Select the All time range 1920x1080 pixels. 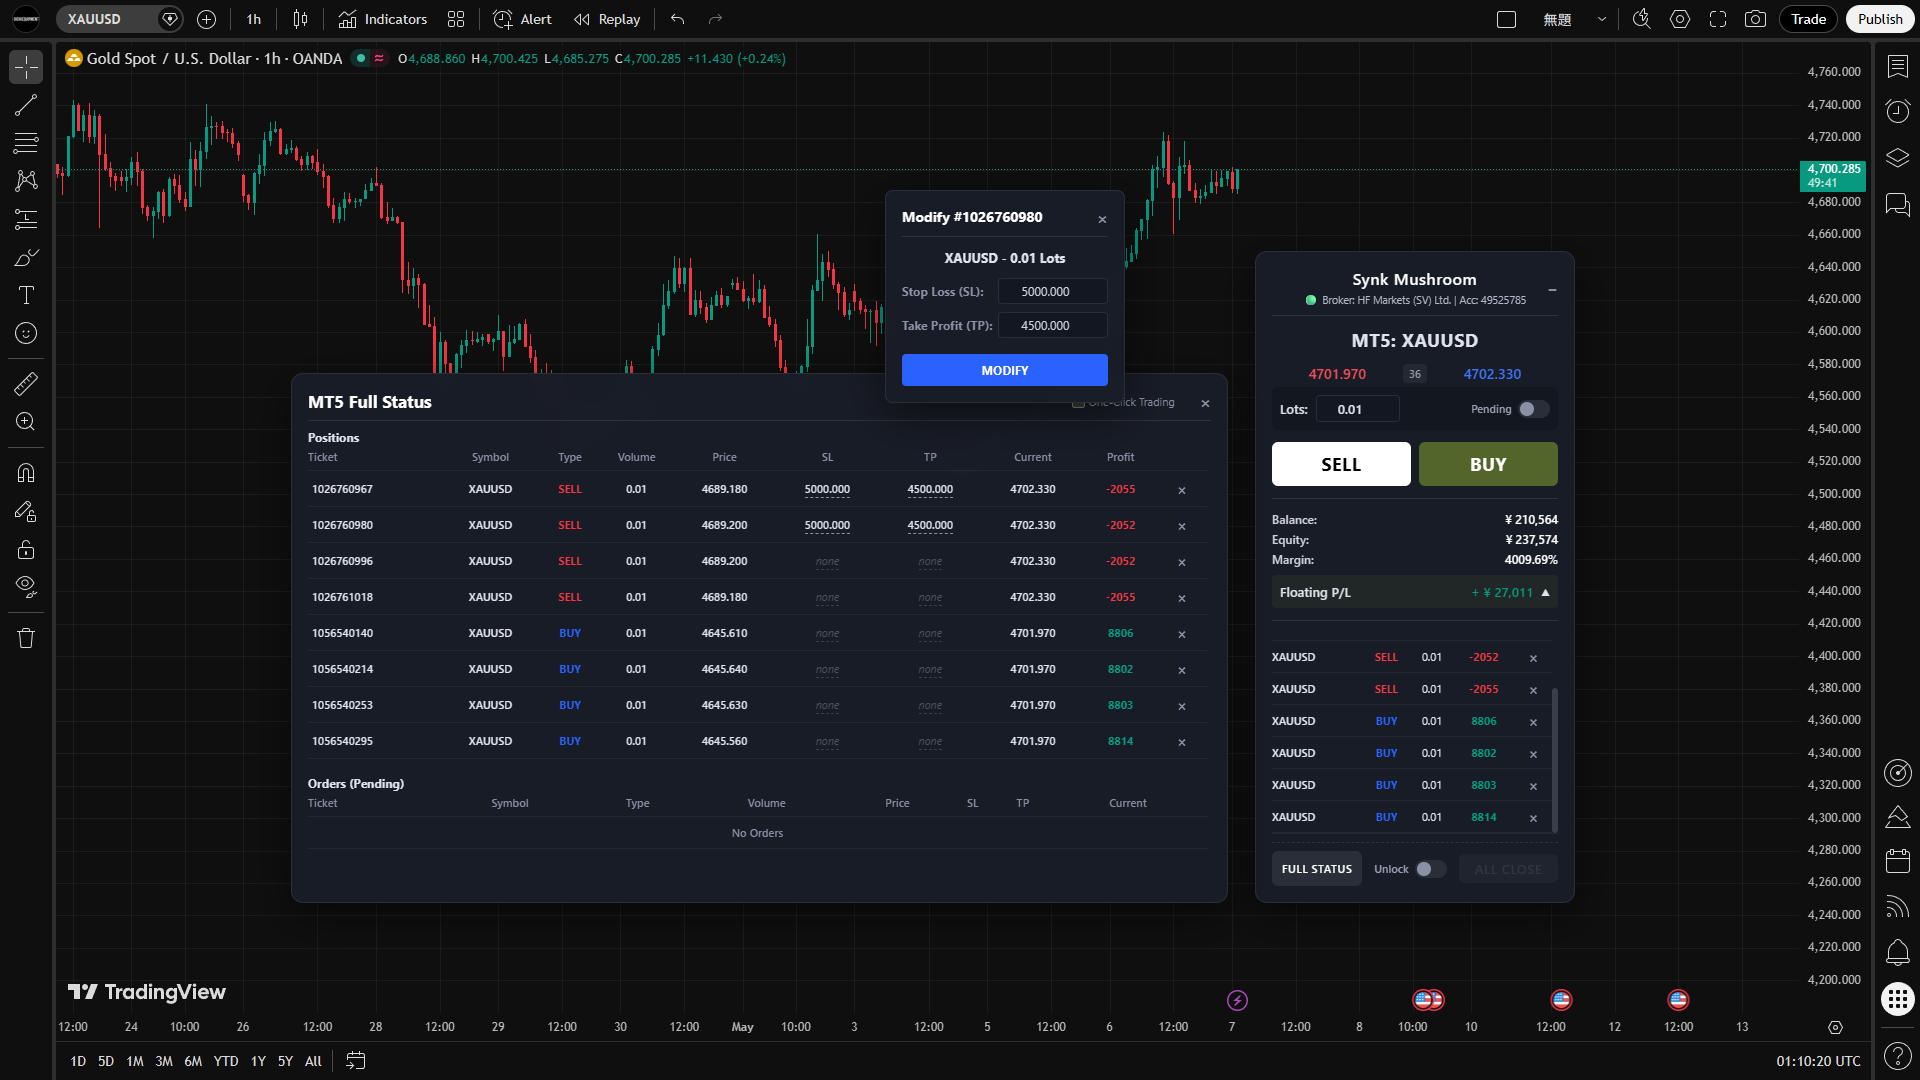pyautogui.click(x=313, y=1061)
